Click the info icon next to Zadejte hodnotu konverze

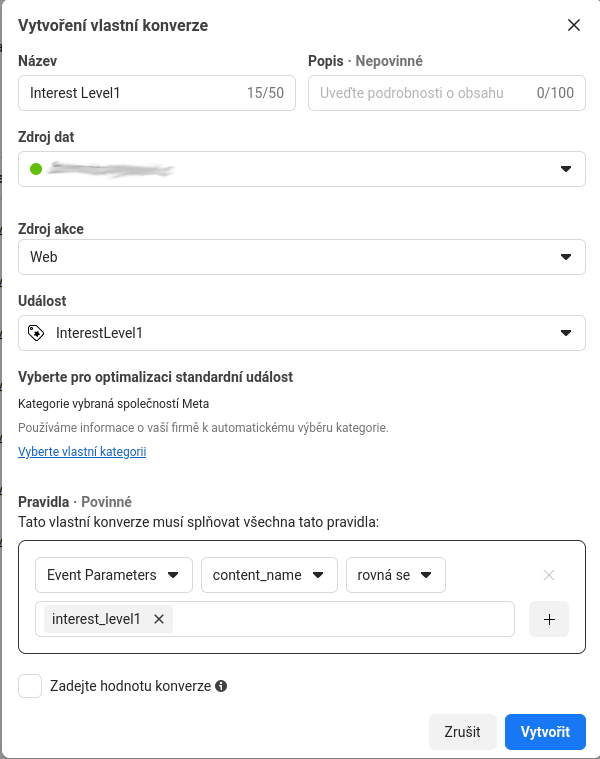pos(221,687)
